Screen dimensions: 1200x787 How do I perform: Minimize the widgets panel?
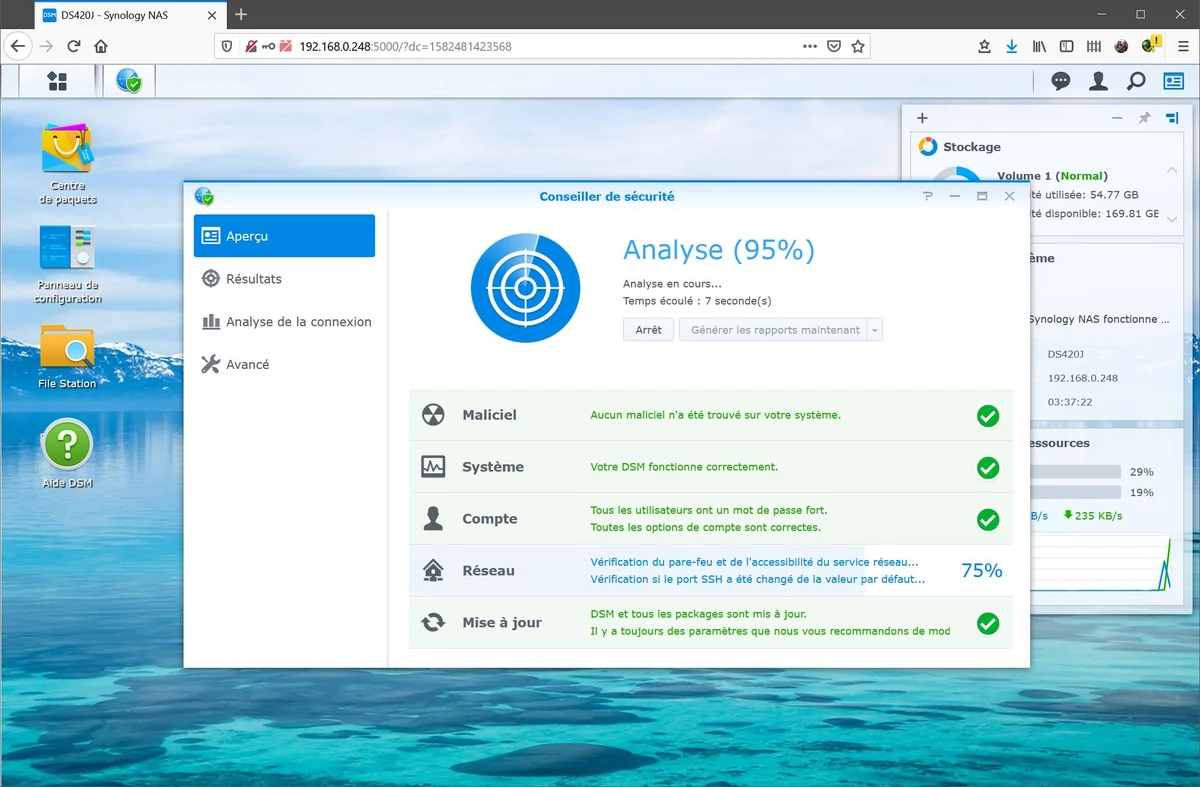click(1117, 118)
